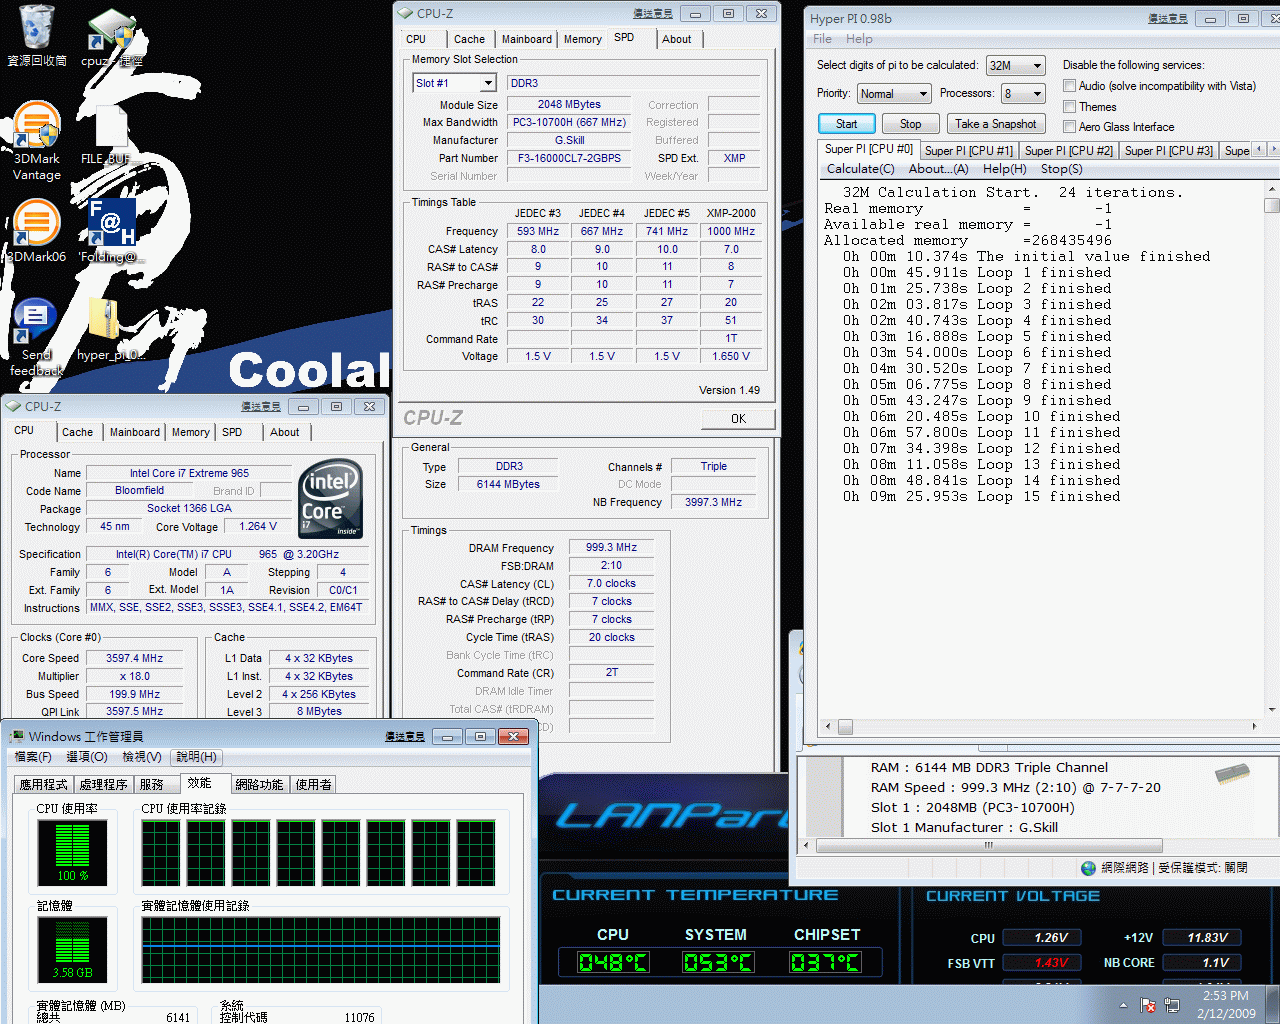1280x1024 pixels.
Task: Click OK button in CPU-Z SPD window
Action: click(x=738, y=419)
